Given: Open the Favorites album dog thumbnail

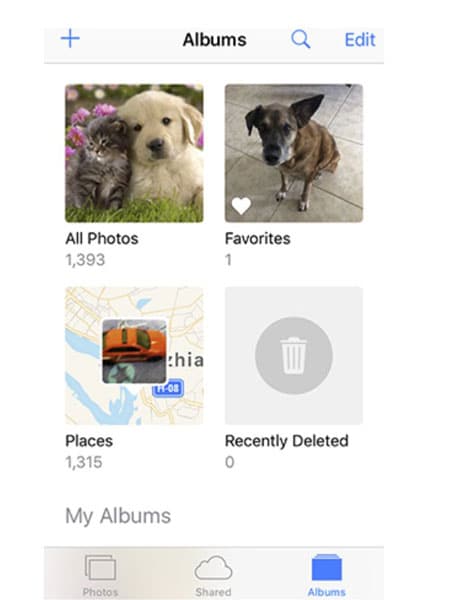Looking at the screenshot, I should pos(294,153).
